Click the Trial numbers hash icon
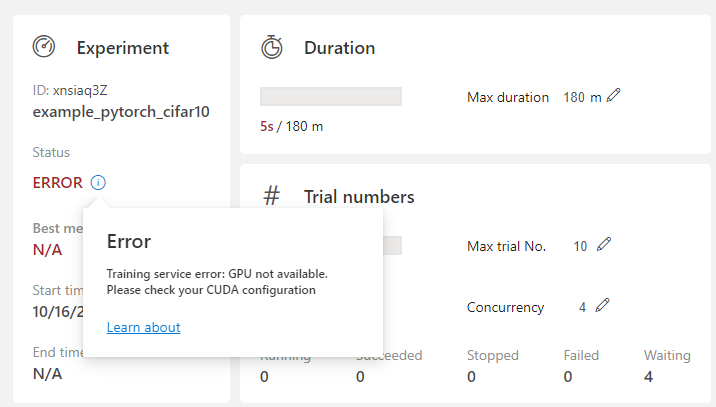The width and height of the screenshot is (716, 407). (271, 196)
